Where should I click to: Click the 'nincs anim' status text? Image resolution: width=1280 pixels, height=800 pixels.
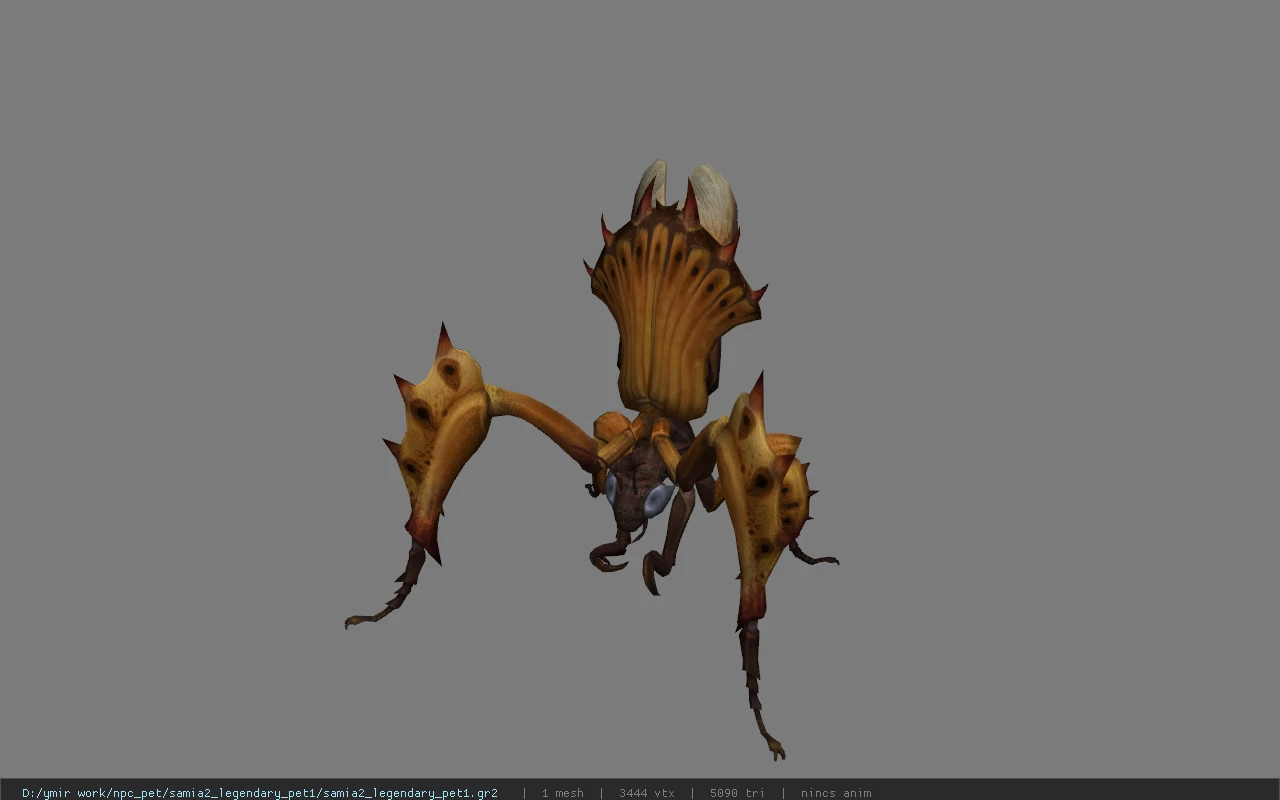835,793
